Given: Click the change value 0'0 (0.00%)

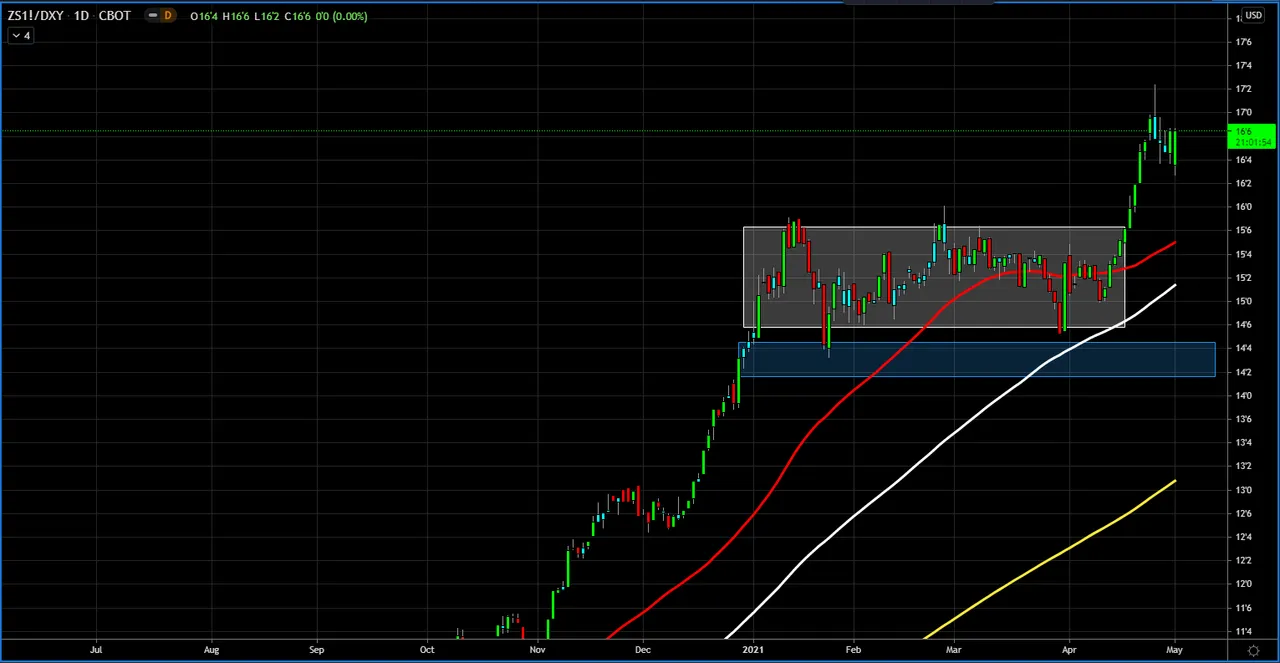Looking at the screenshot, I should pos(340,16).
